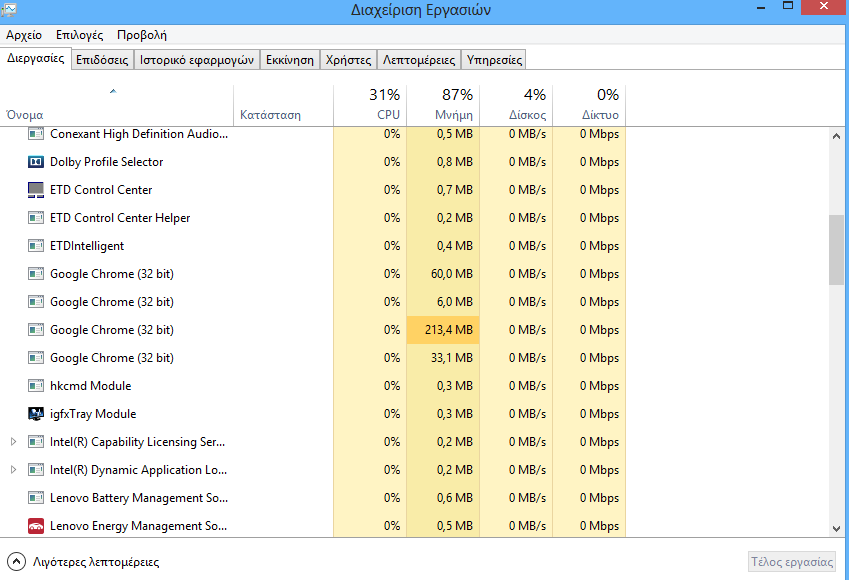849x580 pixels.
Task: Select the Conexant High Definition Audio... name
Action: [x=139, y=134]
